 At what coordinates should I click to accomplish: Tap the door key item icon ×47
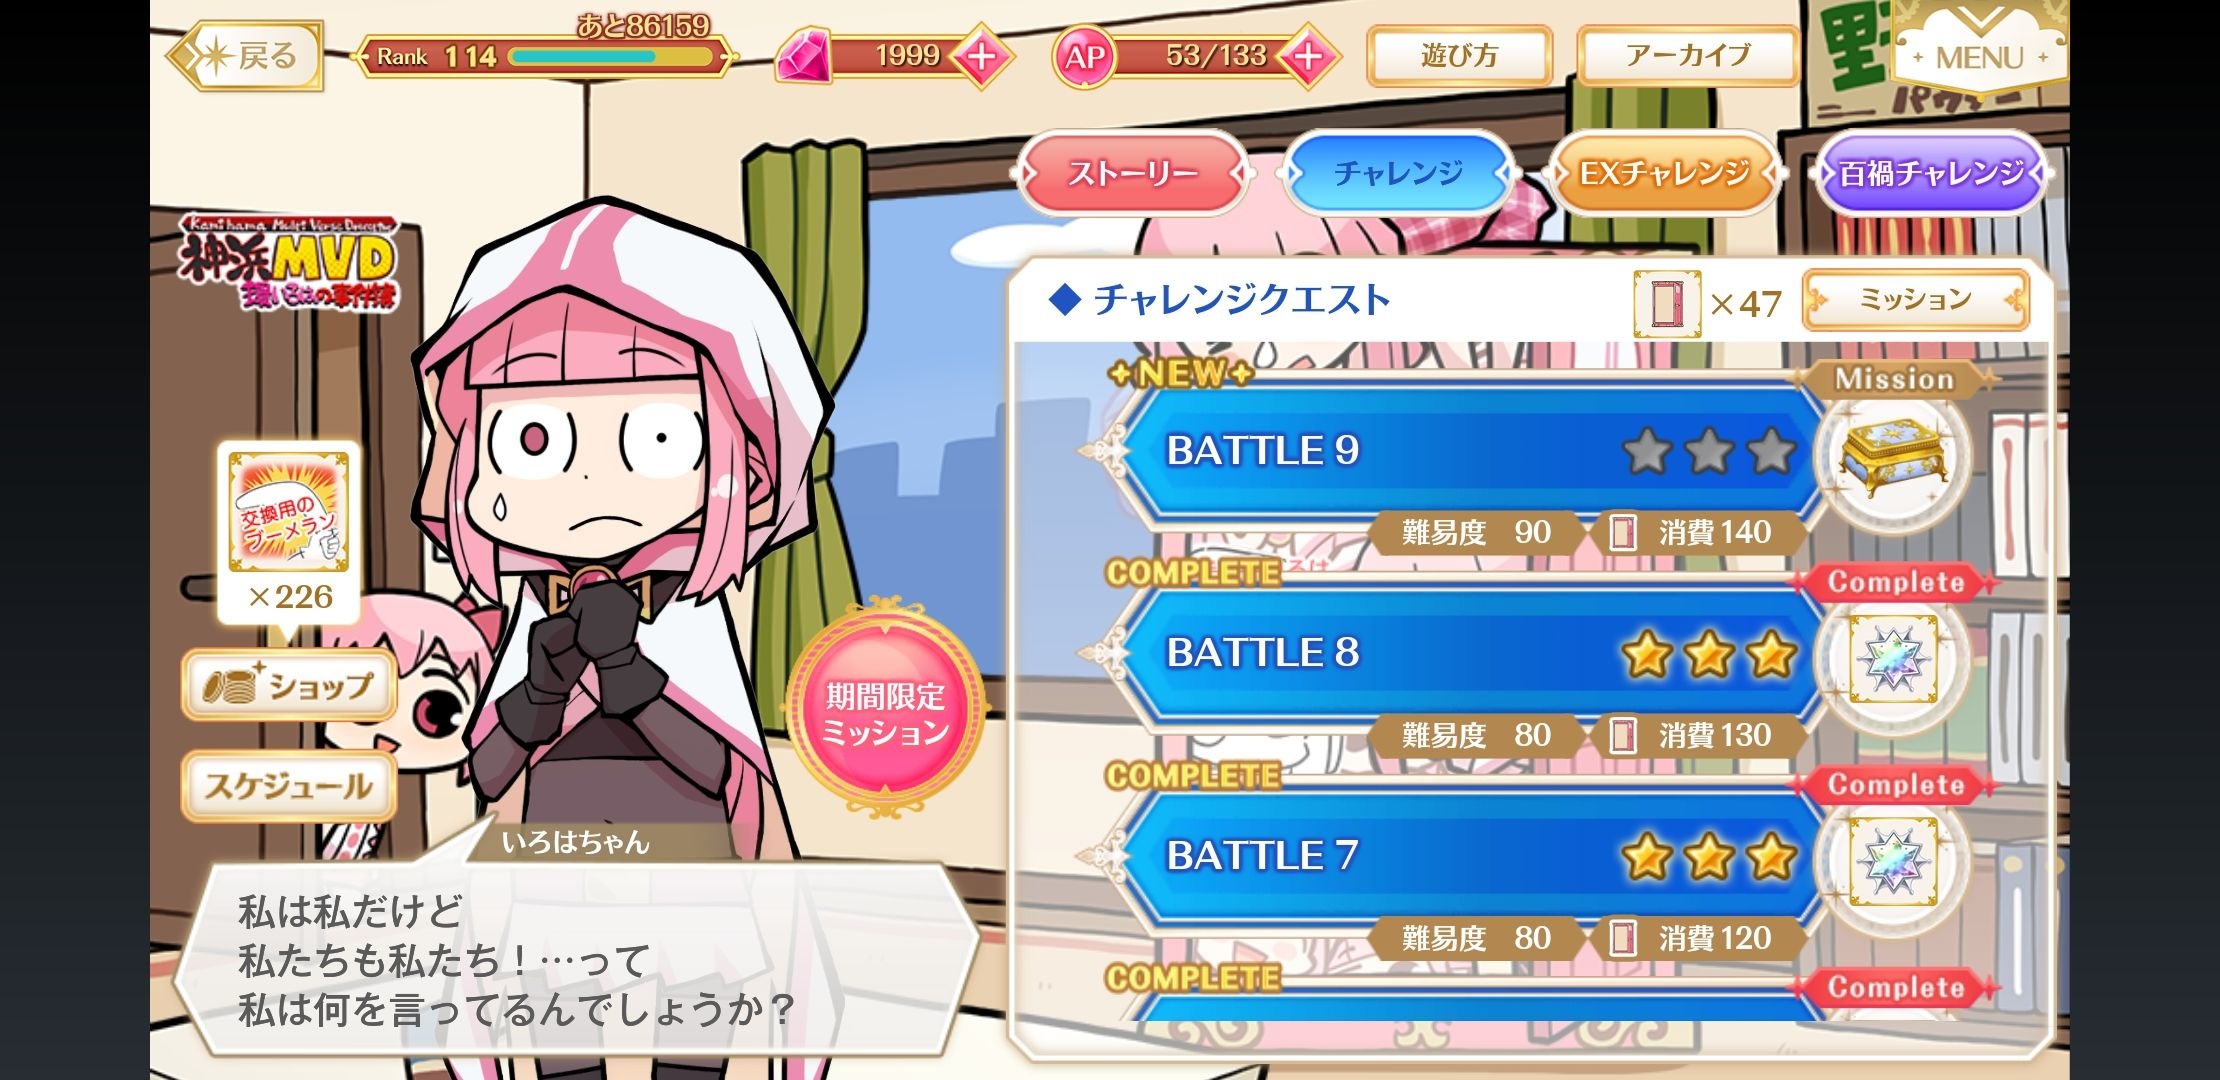point(1666,304)
